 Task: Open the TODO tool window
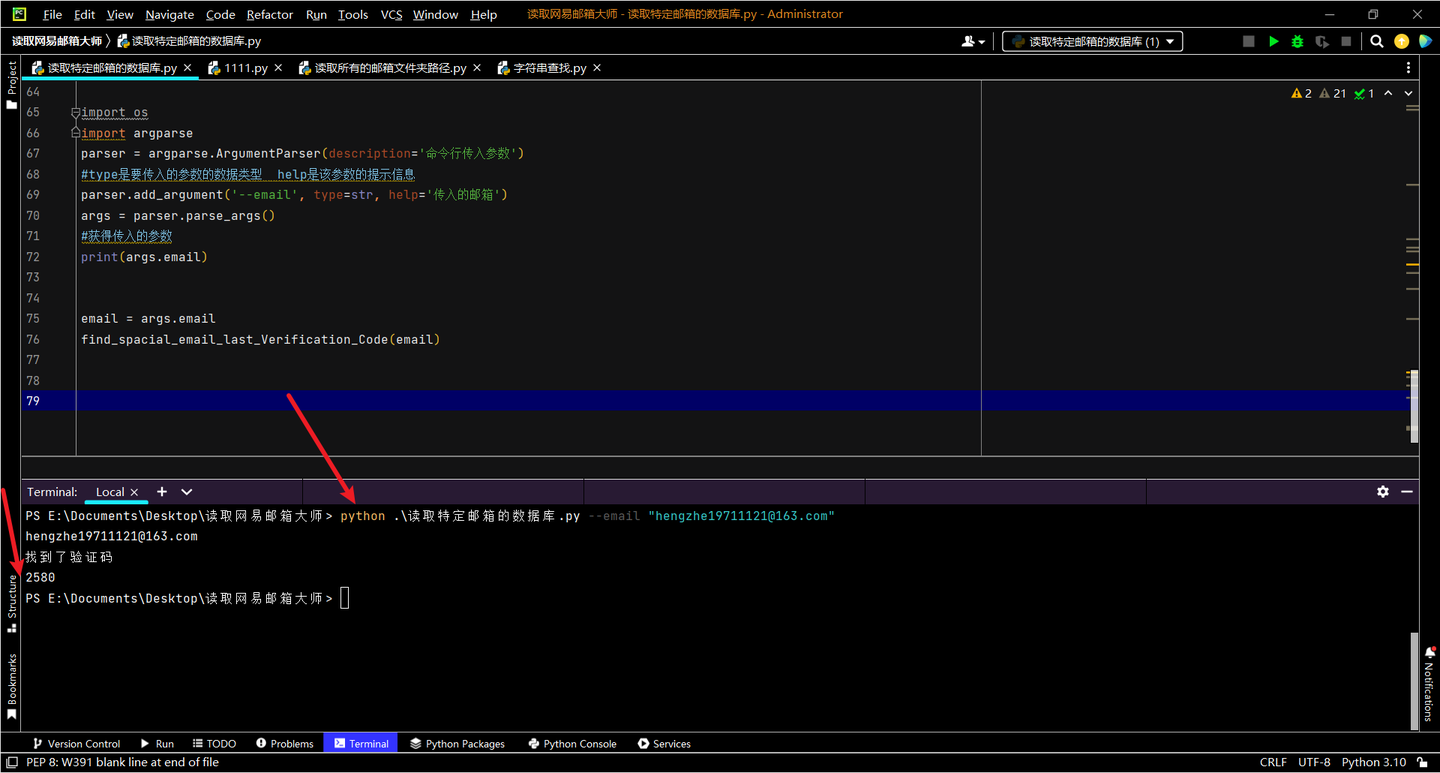(214, 743)
